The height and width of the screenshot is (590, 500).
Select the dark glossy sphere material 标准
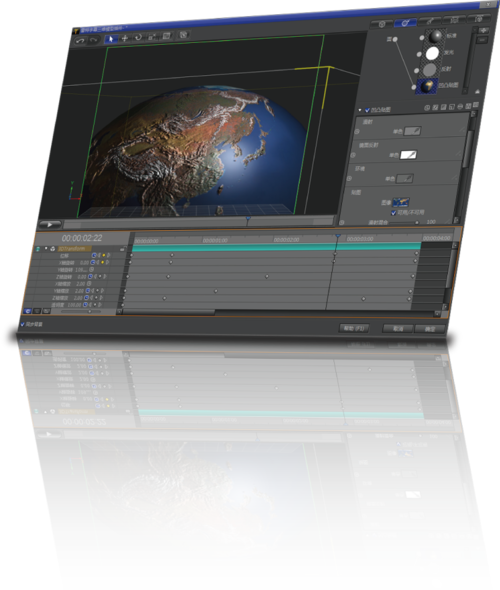click(436, 36)
